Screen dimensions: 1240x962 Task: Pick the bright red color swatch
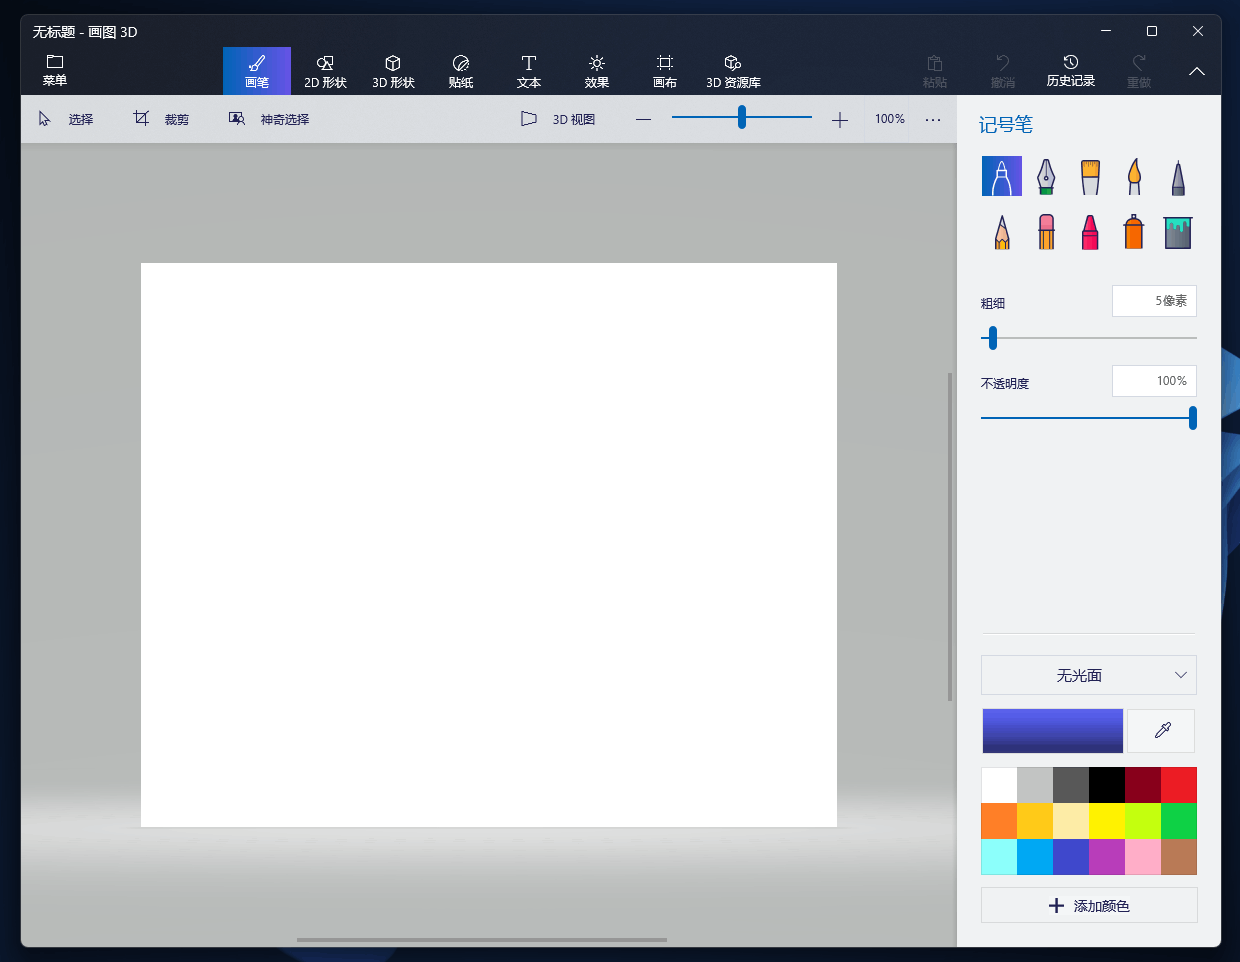(x=1179, y=785)
